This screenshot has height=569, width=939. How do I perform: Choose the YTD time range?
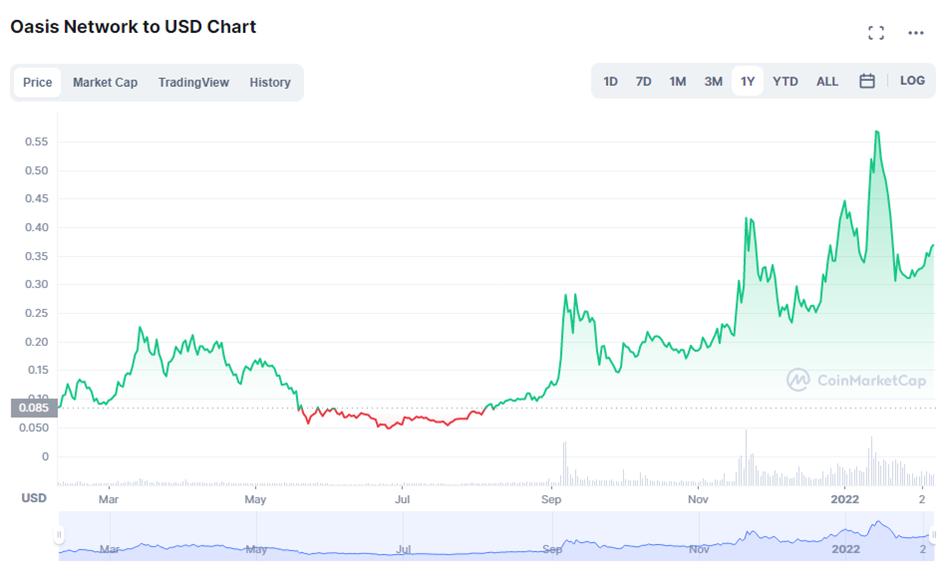pyautogui.click(x=785, y=81)
